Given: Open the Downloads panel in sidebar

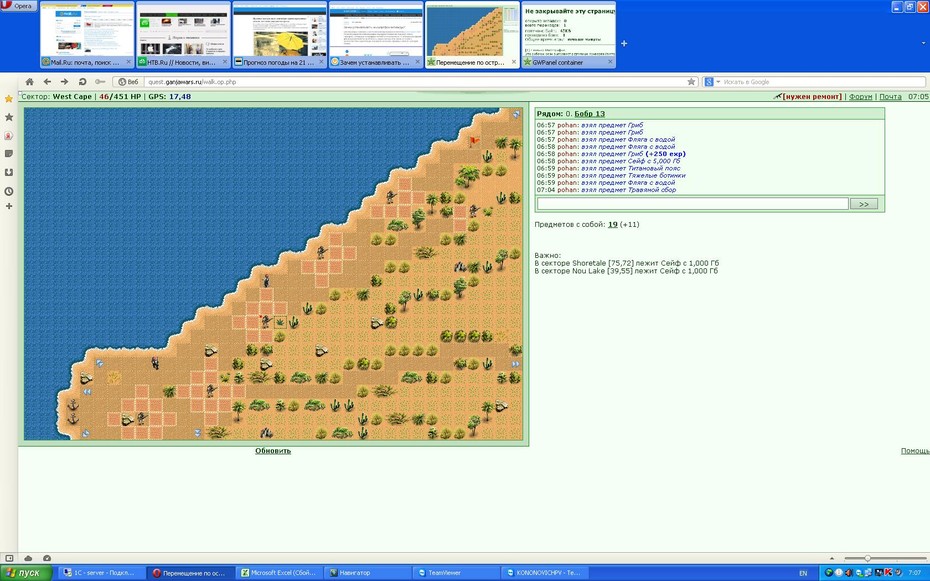Looking at the screenshot, I should [9, 173].
